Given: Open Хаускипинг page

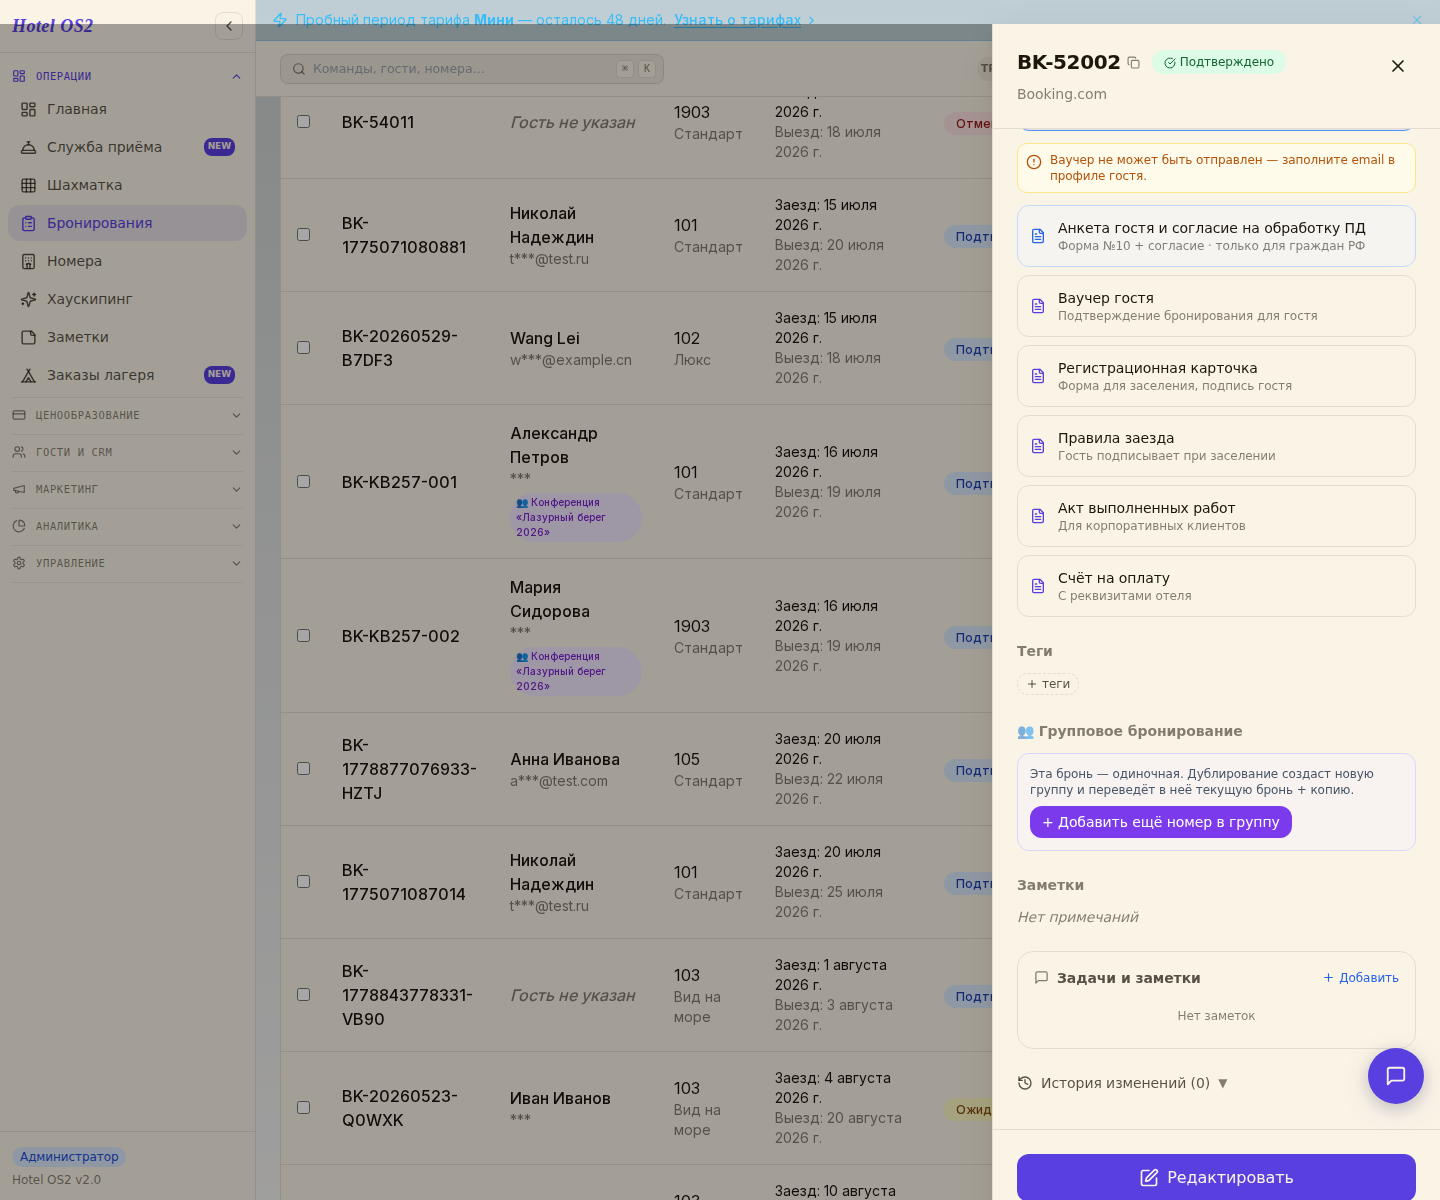Looking at the screenshot, I should point(127,299).
